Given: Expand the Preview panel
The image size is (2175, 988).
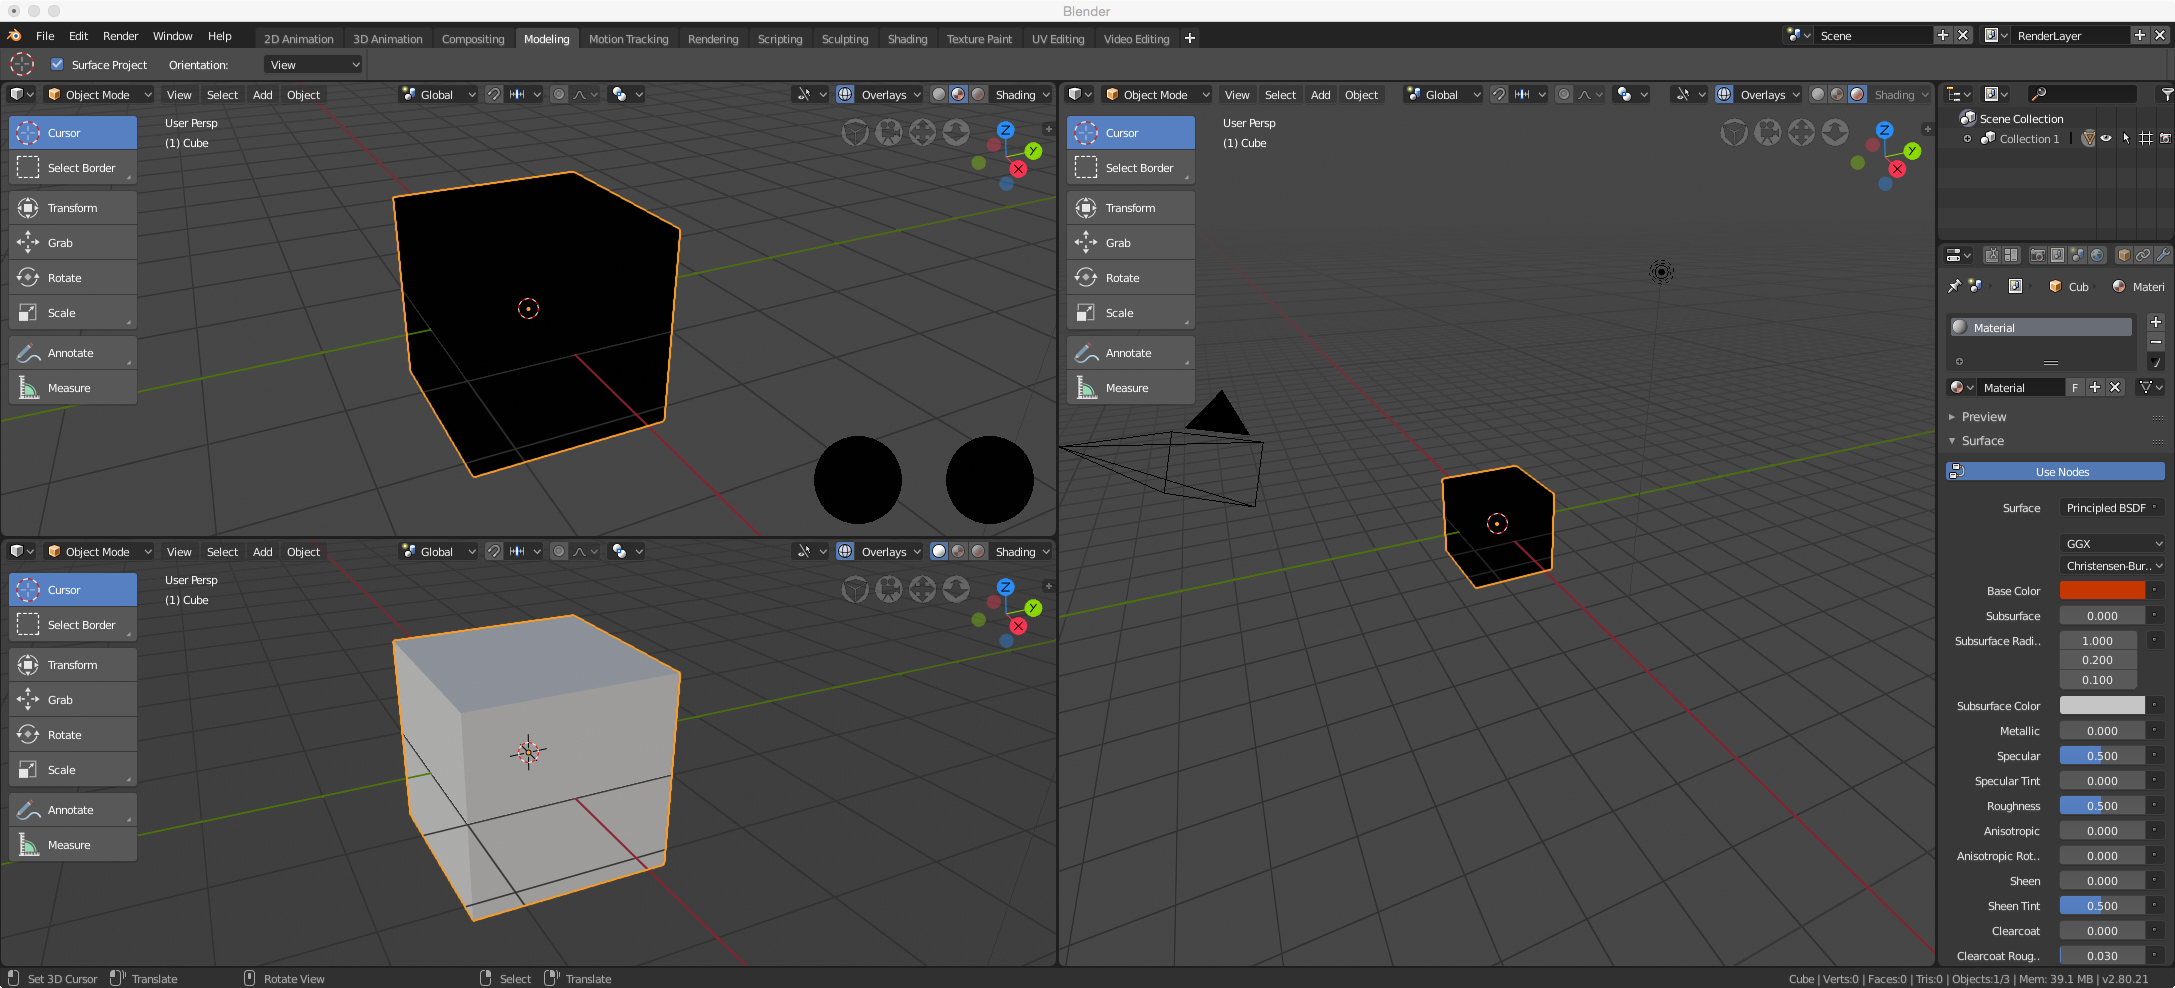Looking at the screenshot, I should coord(1983,417).
